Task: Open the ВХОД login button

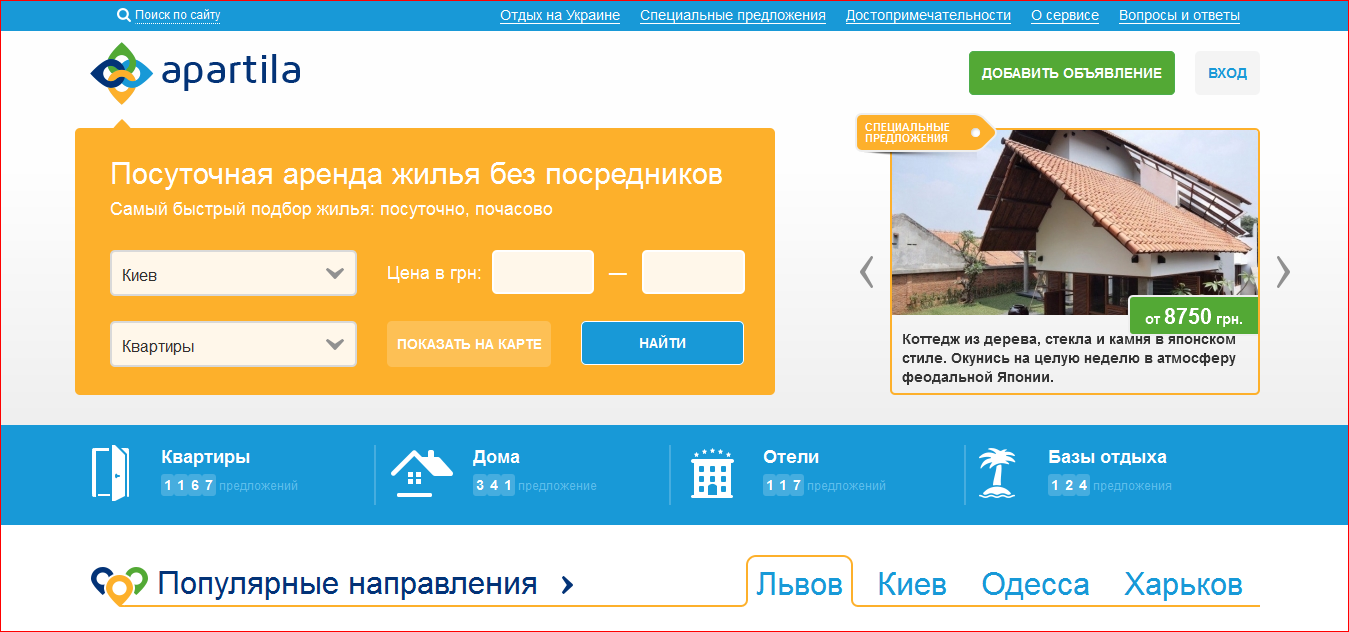Action: (x=1226, y=72)
